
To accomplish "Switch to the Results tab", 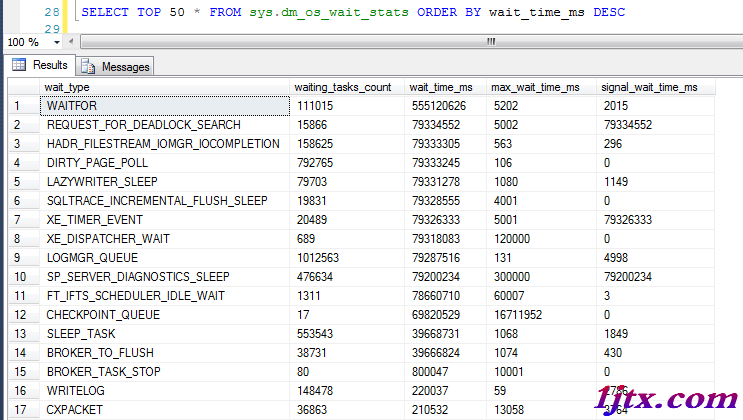I will (x=40, y=65).
